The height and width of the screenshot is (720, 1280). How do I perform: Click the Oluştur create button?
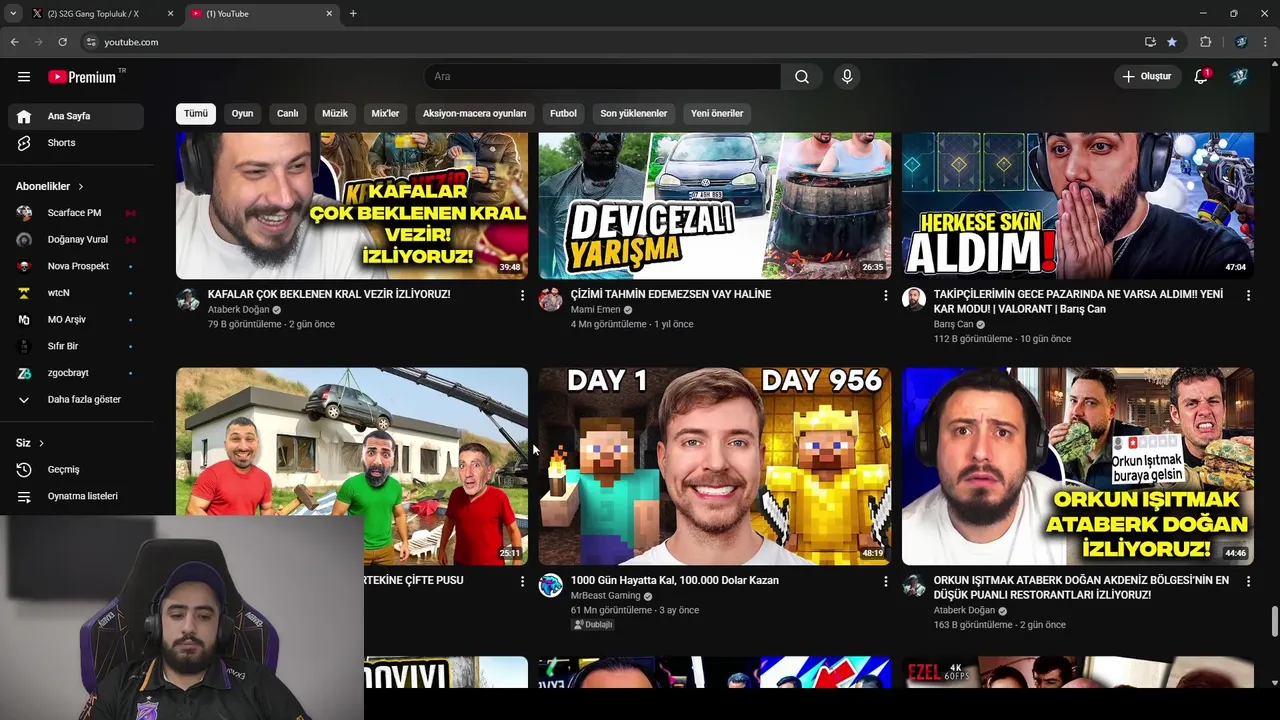(x=1146, y=77)
